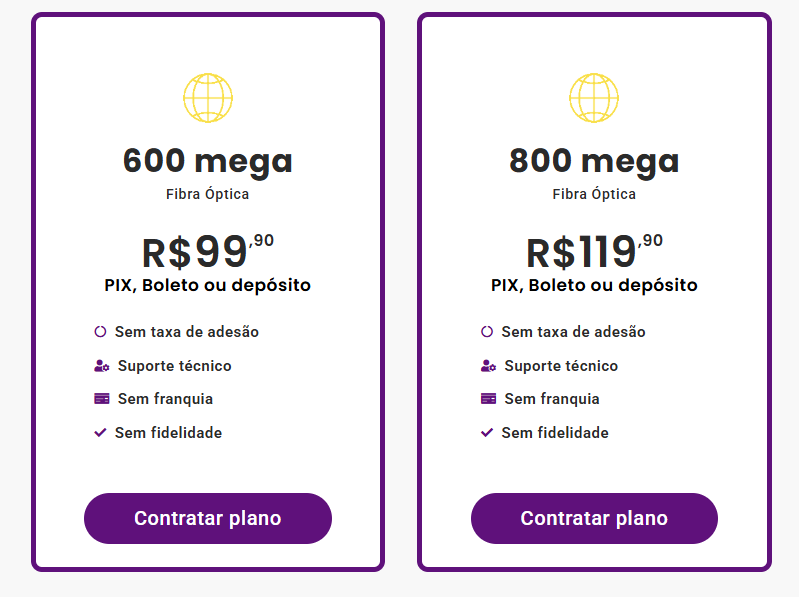799x597 pixels.
Task: Click the globe icon above 600 mega
Action: tap(208, 98)
